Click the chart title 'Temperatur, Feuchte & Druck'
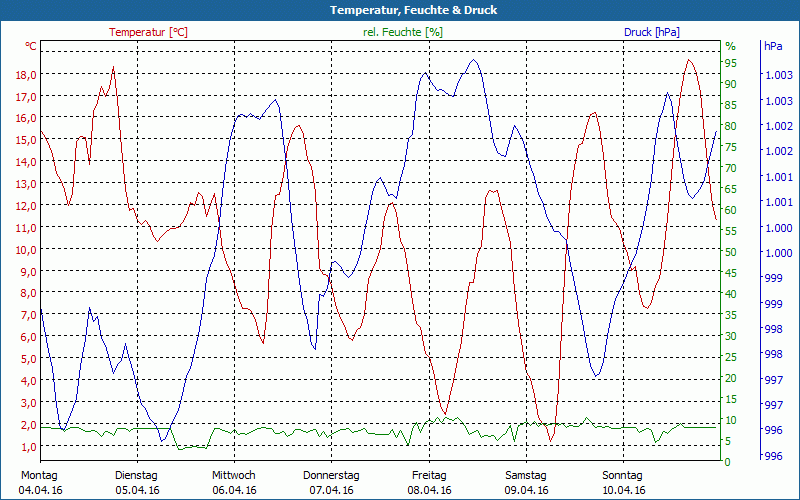This screenshot has height=500, width=800. (413, 10)
